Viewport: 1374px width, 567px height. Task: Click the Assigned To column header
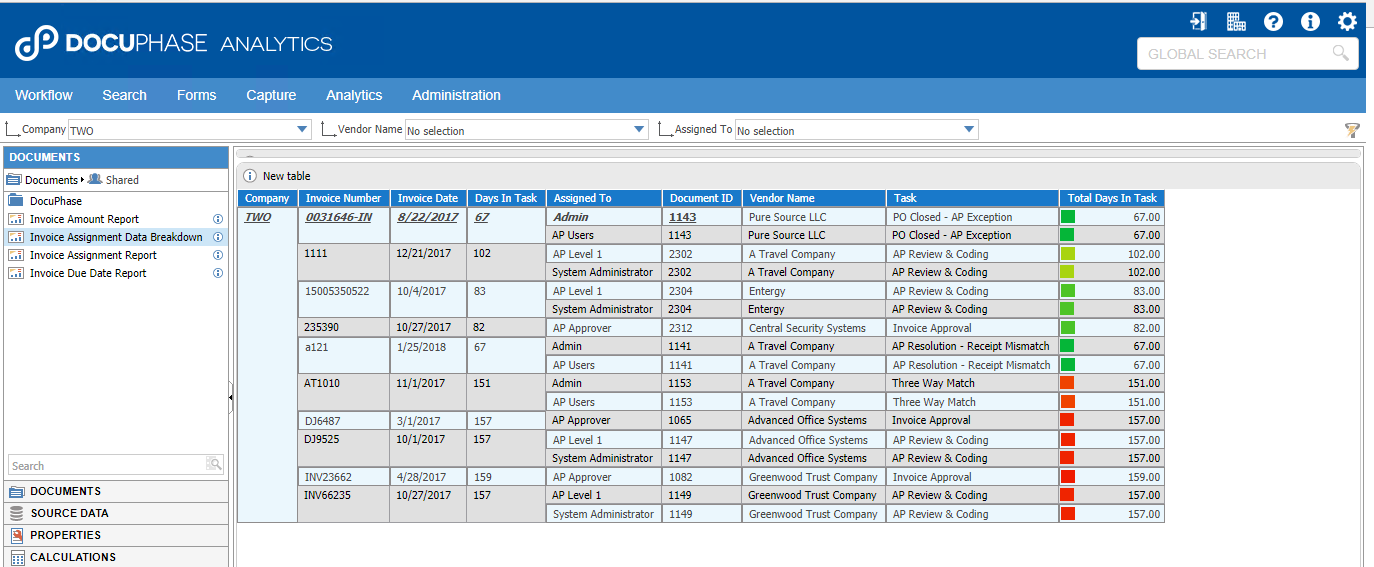604,198
